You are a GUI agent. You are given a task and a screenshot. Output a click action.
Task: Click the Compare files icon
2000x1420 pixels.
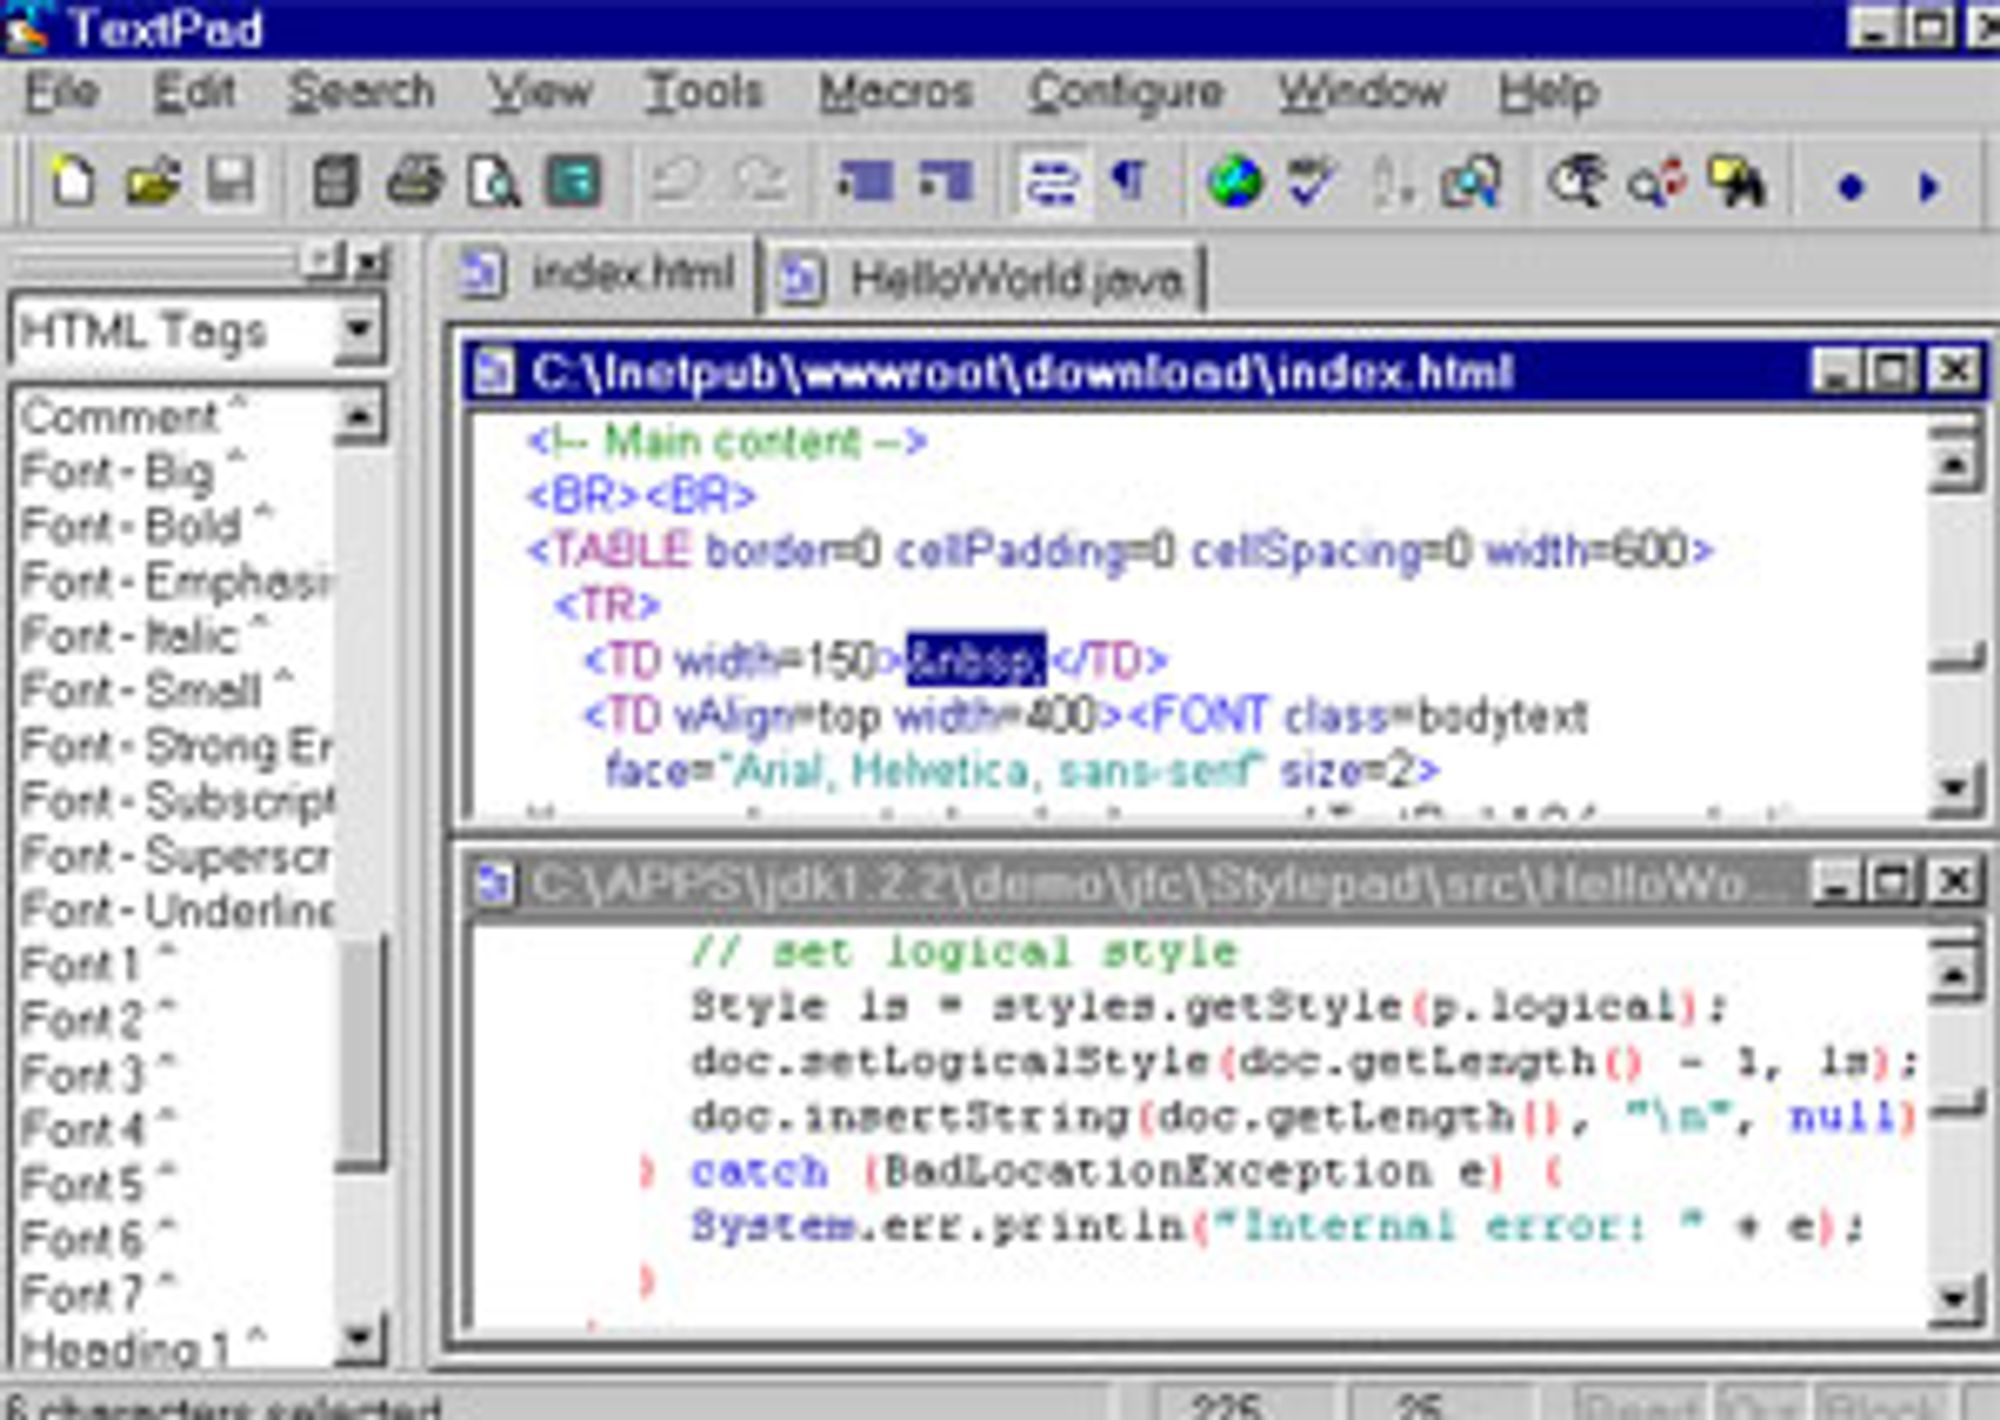click(x=1470, y=182)
